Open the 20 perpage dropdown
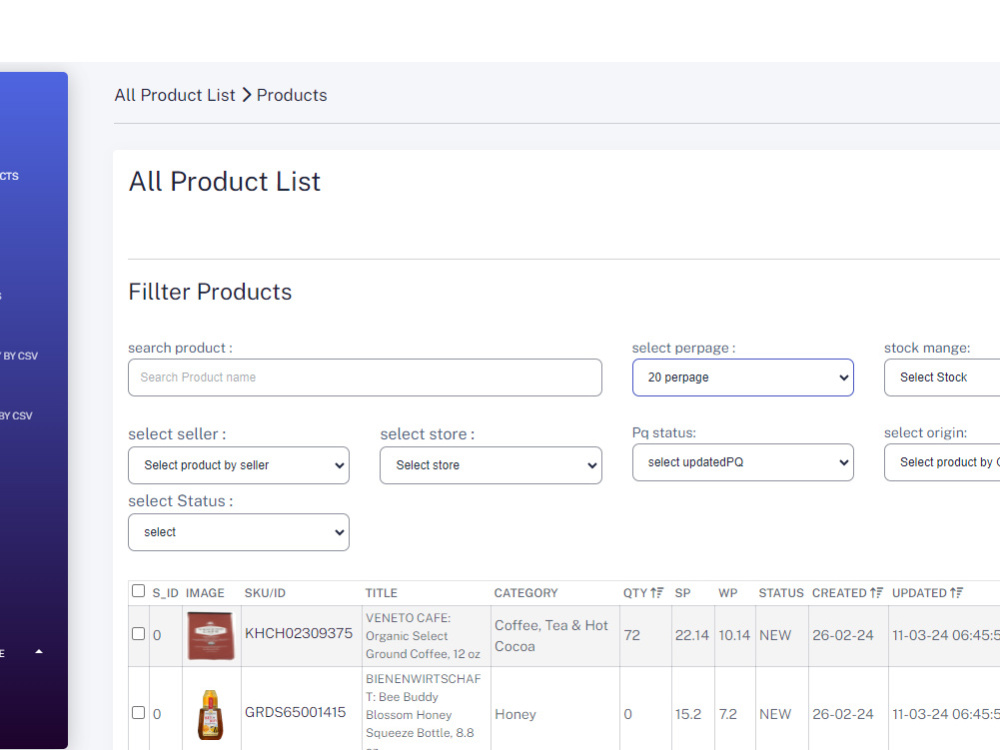The height and width of the screenshot is (750, 1000). pos(743,378)
